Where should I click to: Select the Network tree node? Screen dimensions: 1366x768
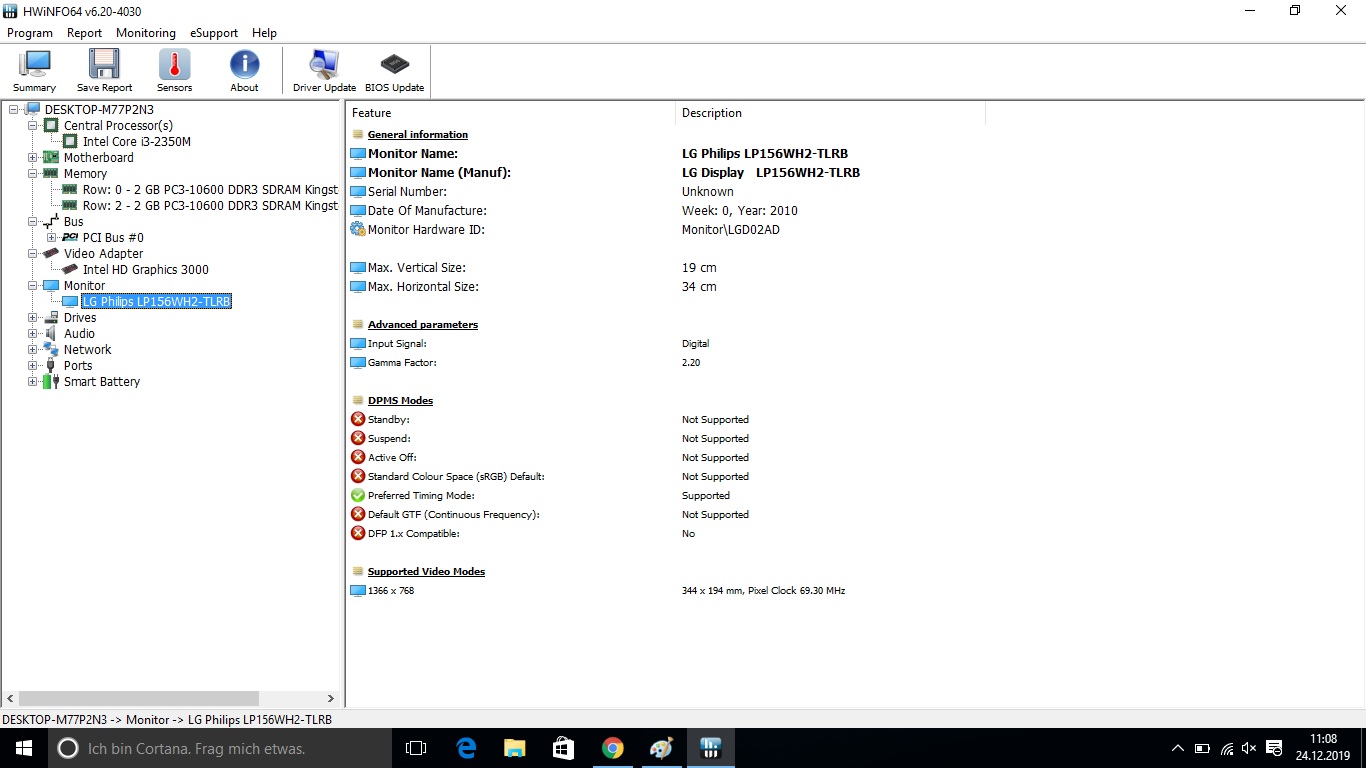point(87,350)
